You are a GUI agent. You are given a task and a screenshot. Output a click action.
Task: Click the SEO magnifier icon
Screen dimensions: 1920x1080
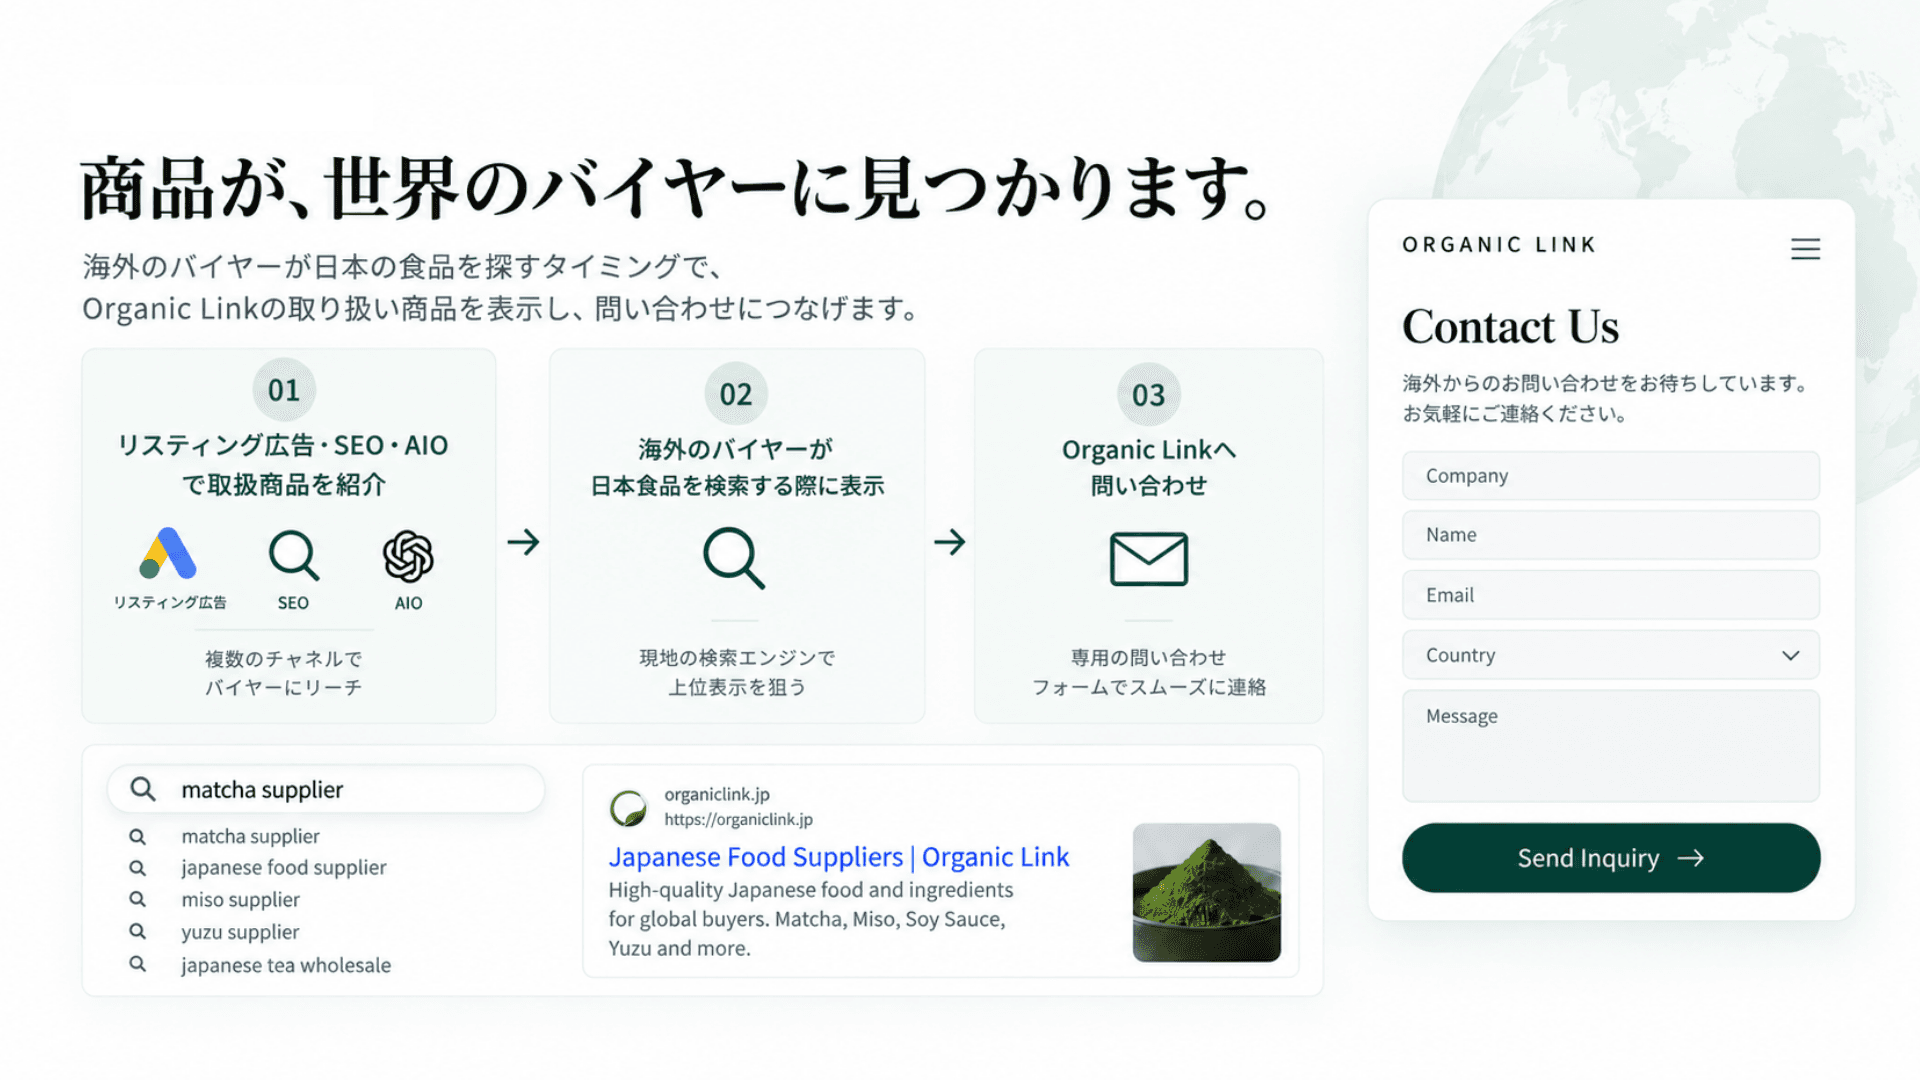tap(293, 555)
